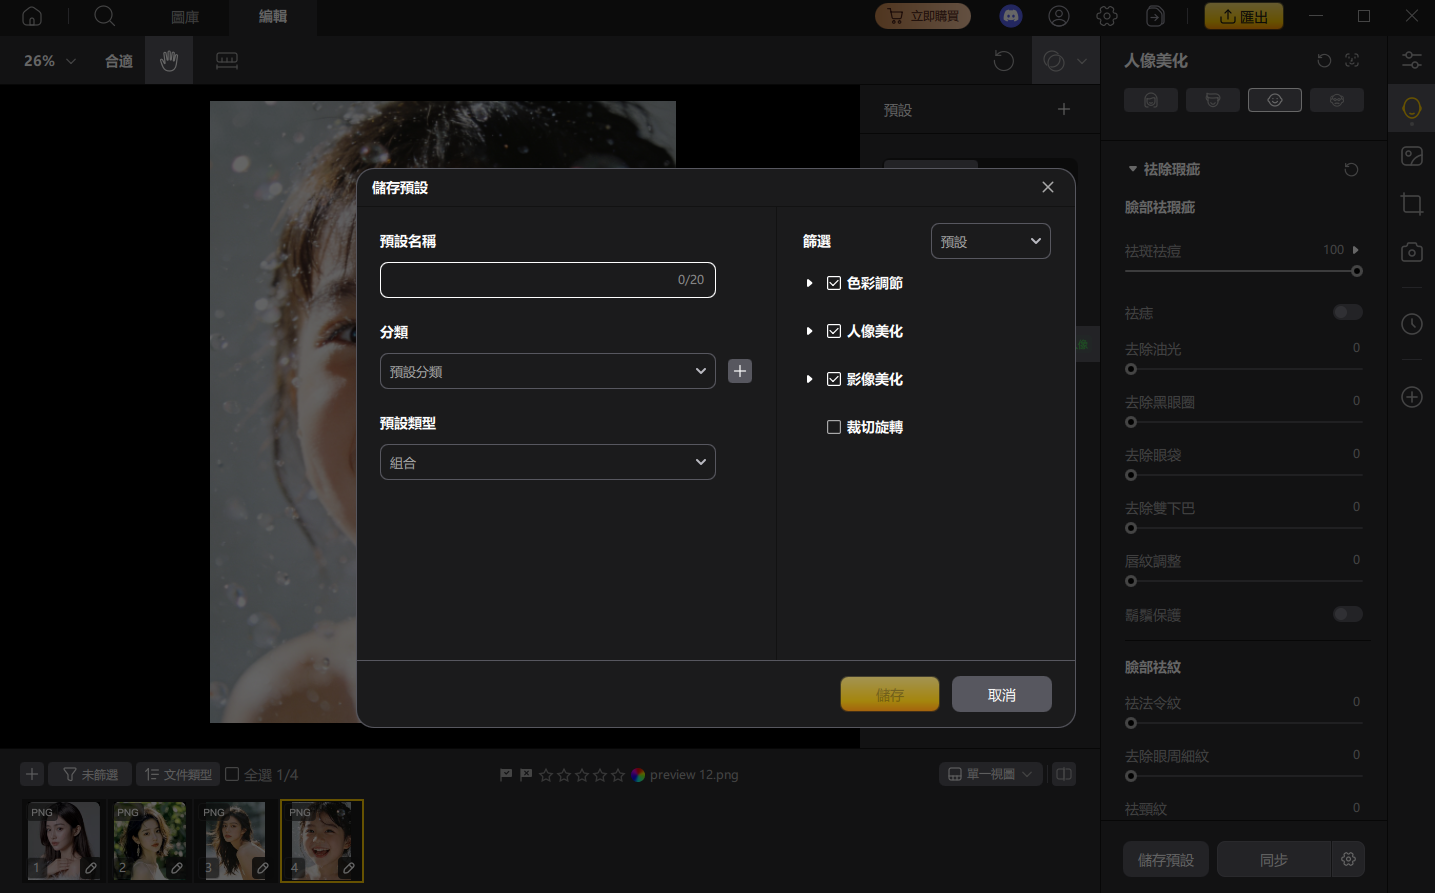The width and height of the screenshot is (1435, 893).
Task: Click the 取消 button
Action: point(1001,694)
